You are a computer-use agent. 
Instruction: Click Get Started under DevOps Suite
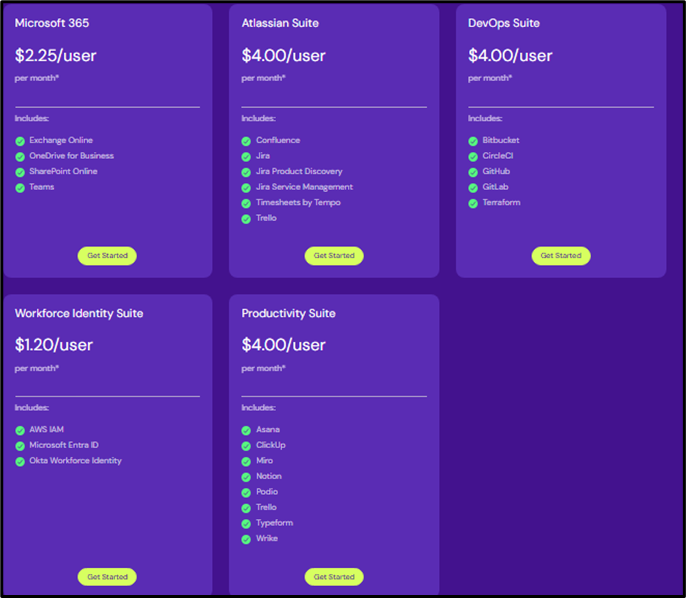(x=561, y=255)
